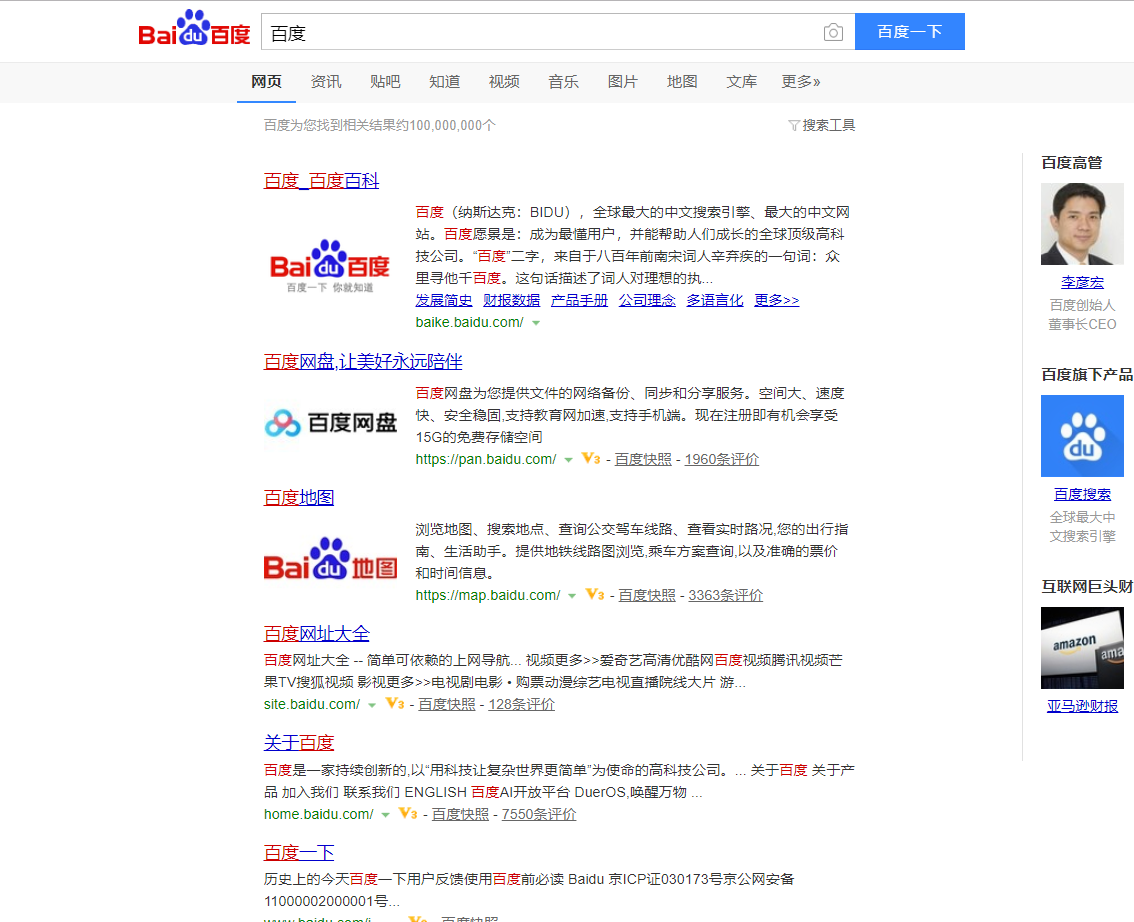Open the 贴吧 tab

[x=385, y=82]
